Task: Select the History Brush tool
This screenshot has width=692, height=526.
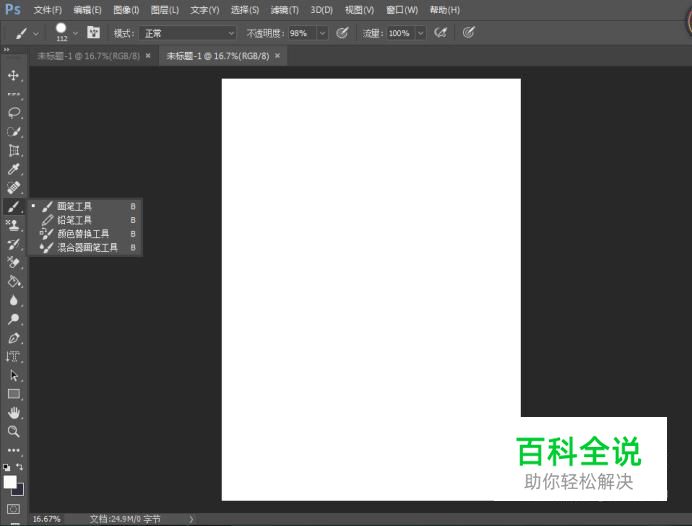Action: coord(13,244)
